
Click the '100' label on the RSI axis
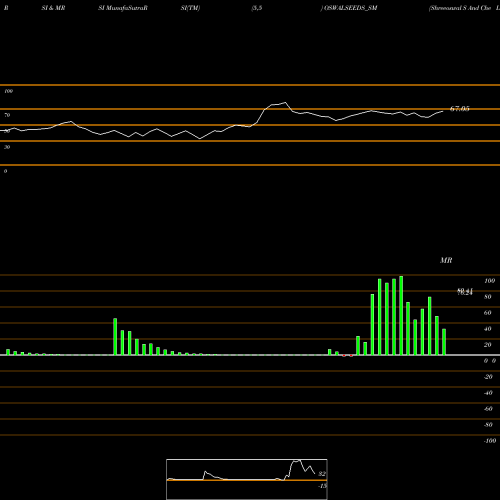(8, 91)
